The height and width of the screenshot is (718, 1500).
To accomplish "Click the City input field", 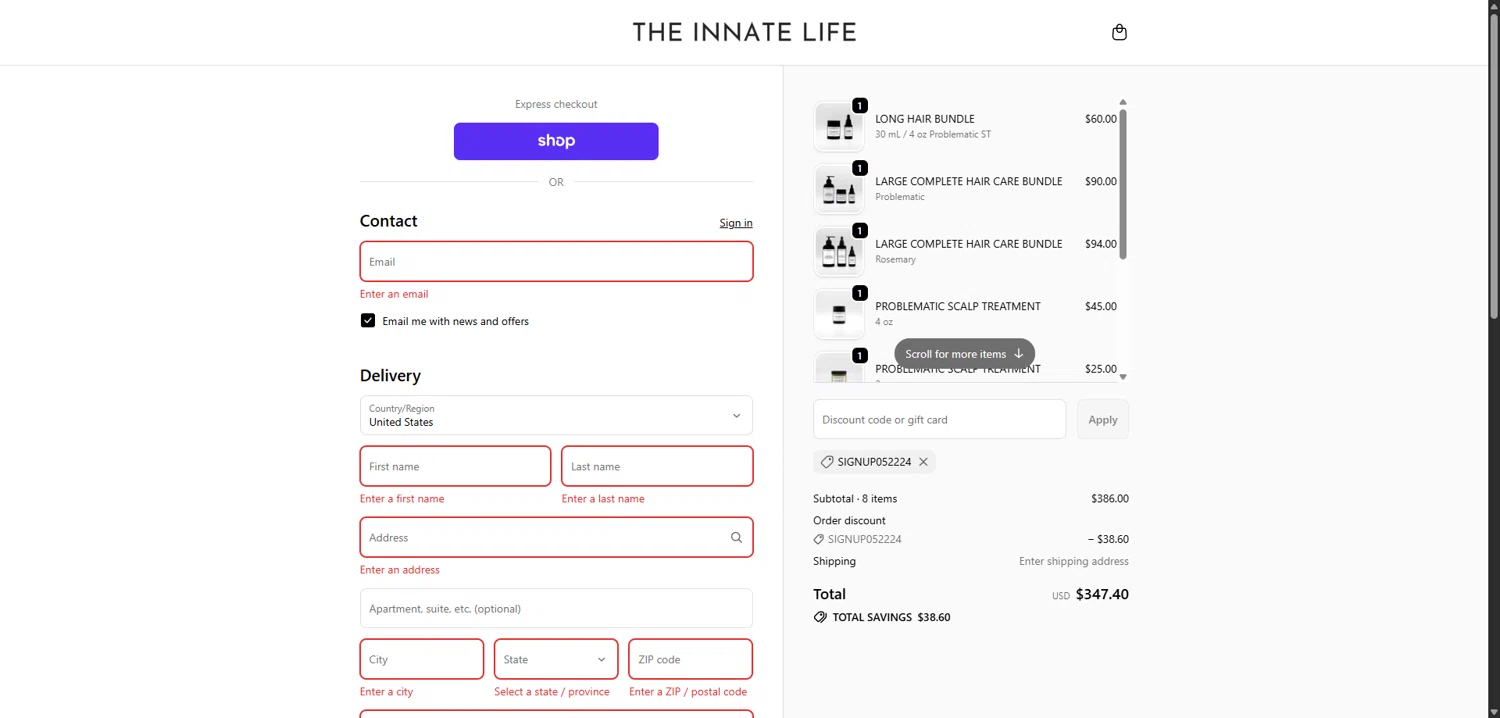I will tap(422, 659).
